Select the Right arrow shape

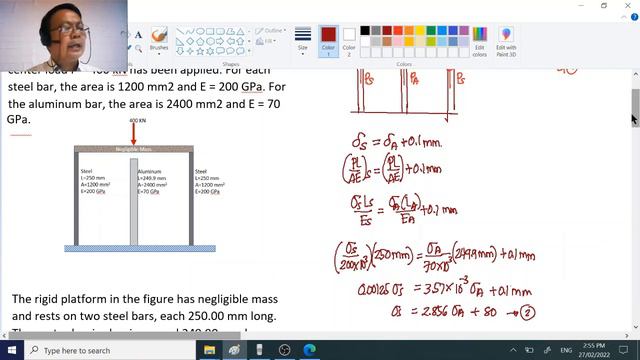[220, 41]
